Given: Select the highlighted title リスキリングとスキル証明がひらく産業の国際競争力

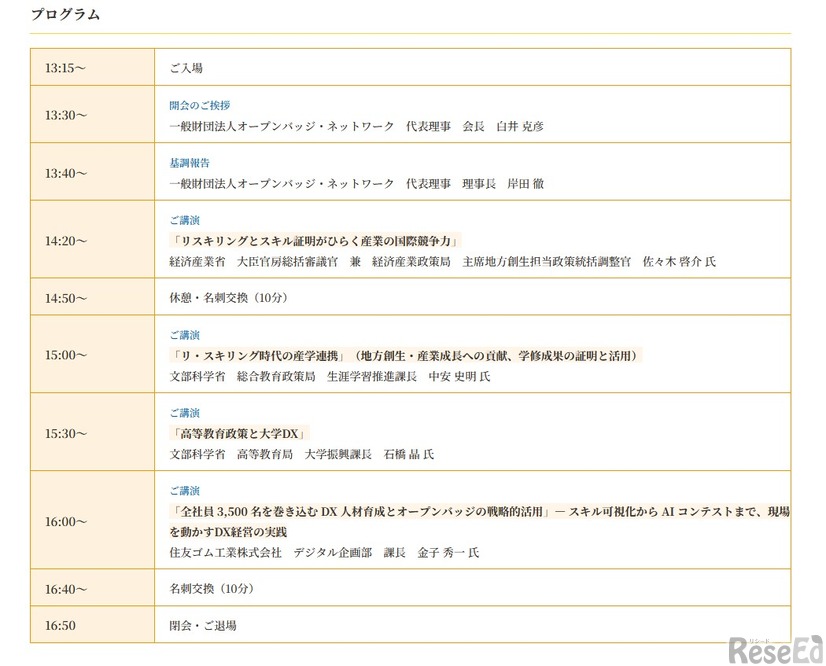Looking at the screenshot, I should [310, 240].
